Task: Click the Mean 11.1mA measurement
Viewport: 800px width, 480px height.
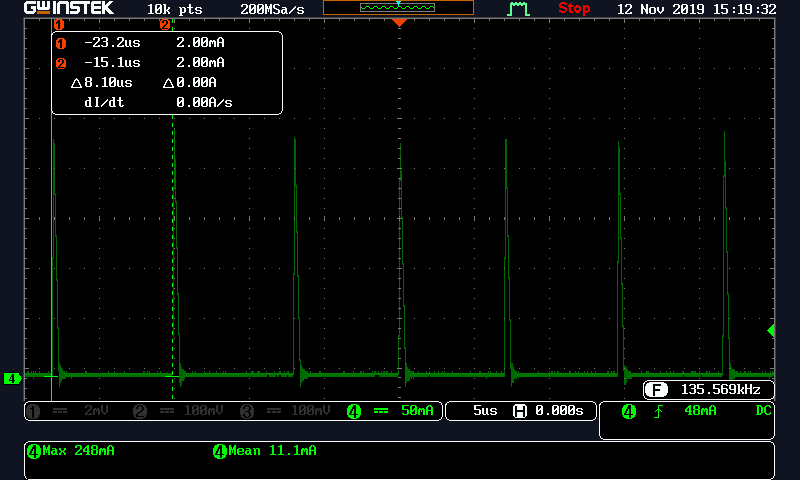Action: (272, 451)
